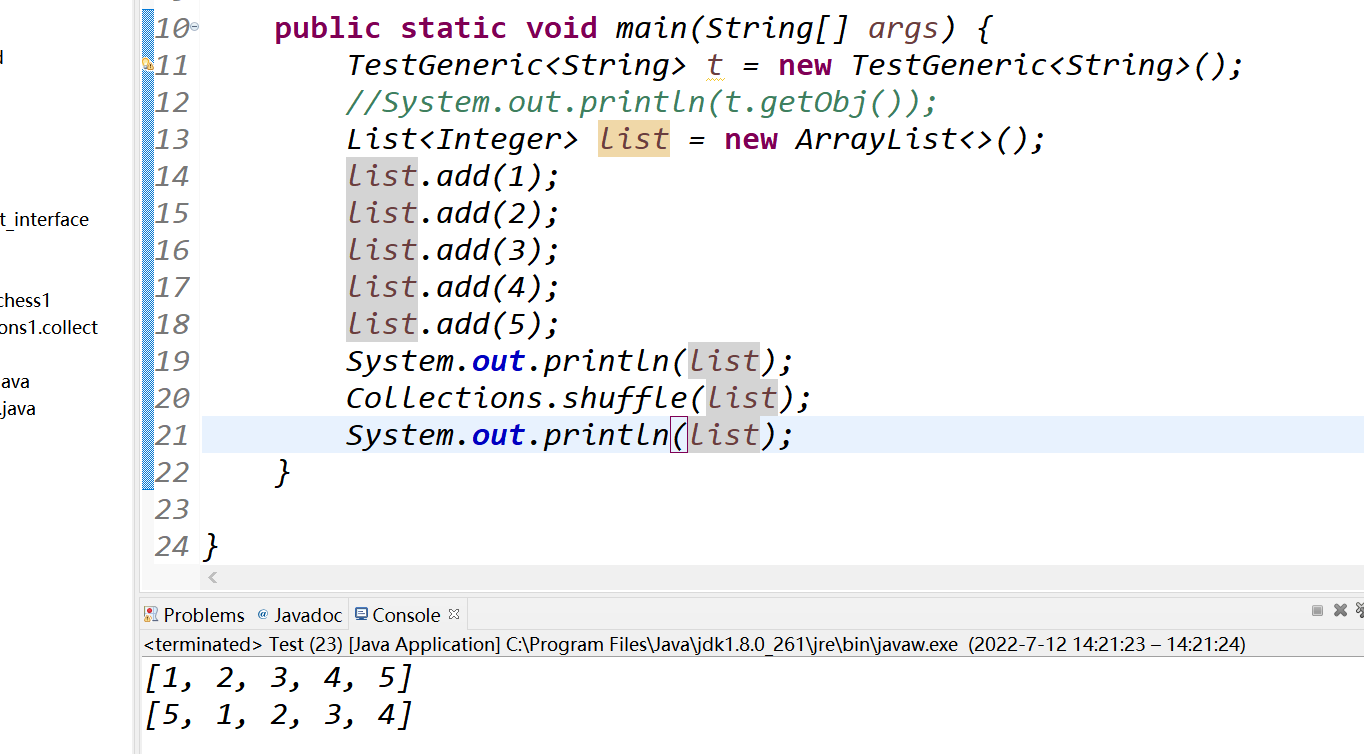Click the public keyword on line 10
Screen dimensions: 1364x754
point(328,28)
